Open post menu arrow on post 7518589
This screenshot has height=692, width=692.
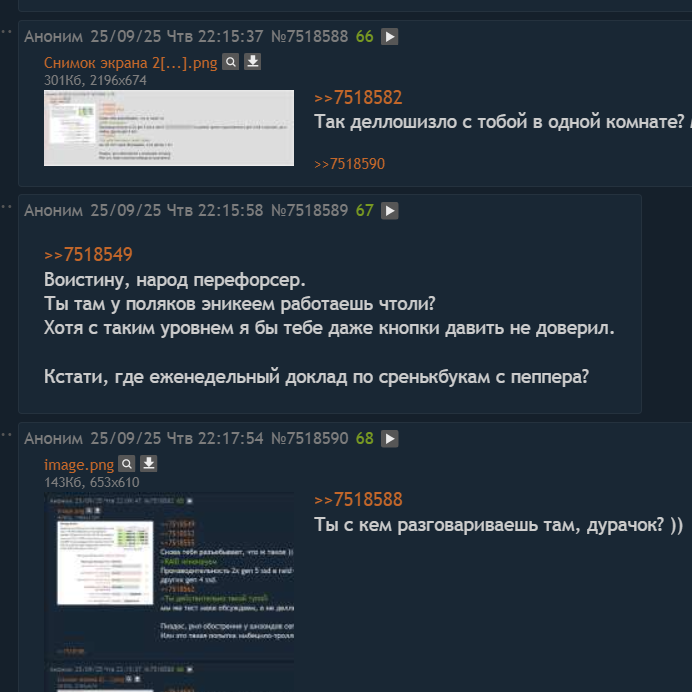[x=389, y=211]
